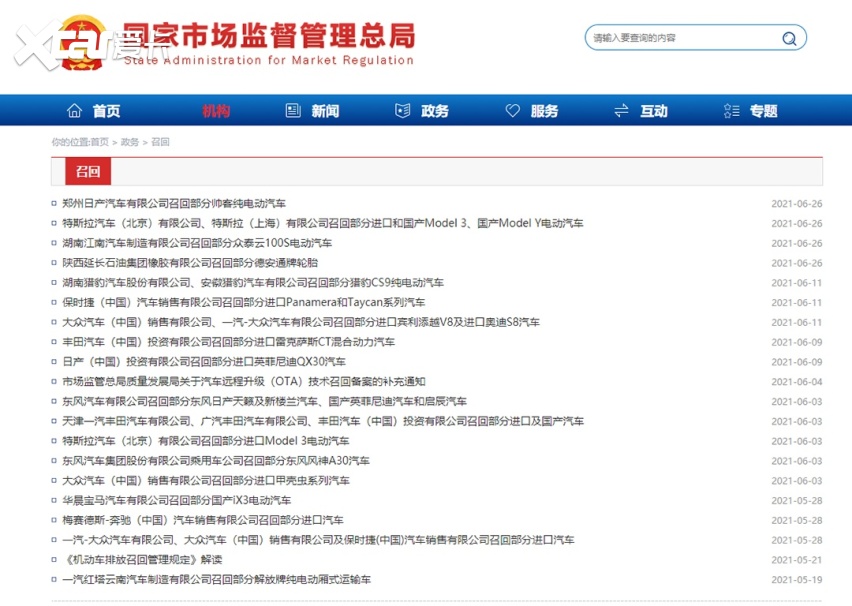Image resolution: width=852 pixels, height=606 pixels.
Task: Open the 机构 navigation menu item
Action: pos(215,111)
